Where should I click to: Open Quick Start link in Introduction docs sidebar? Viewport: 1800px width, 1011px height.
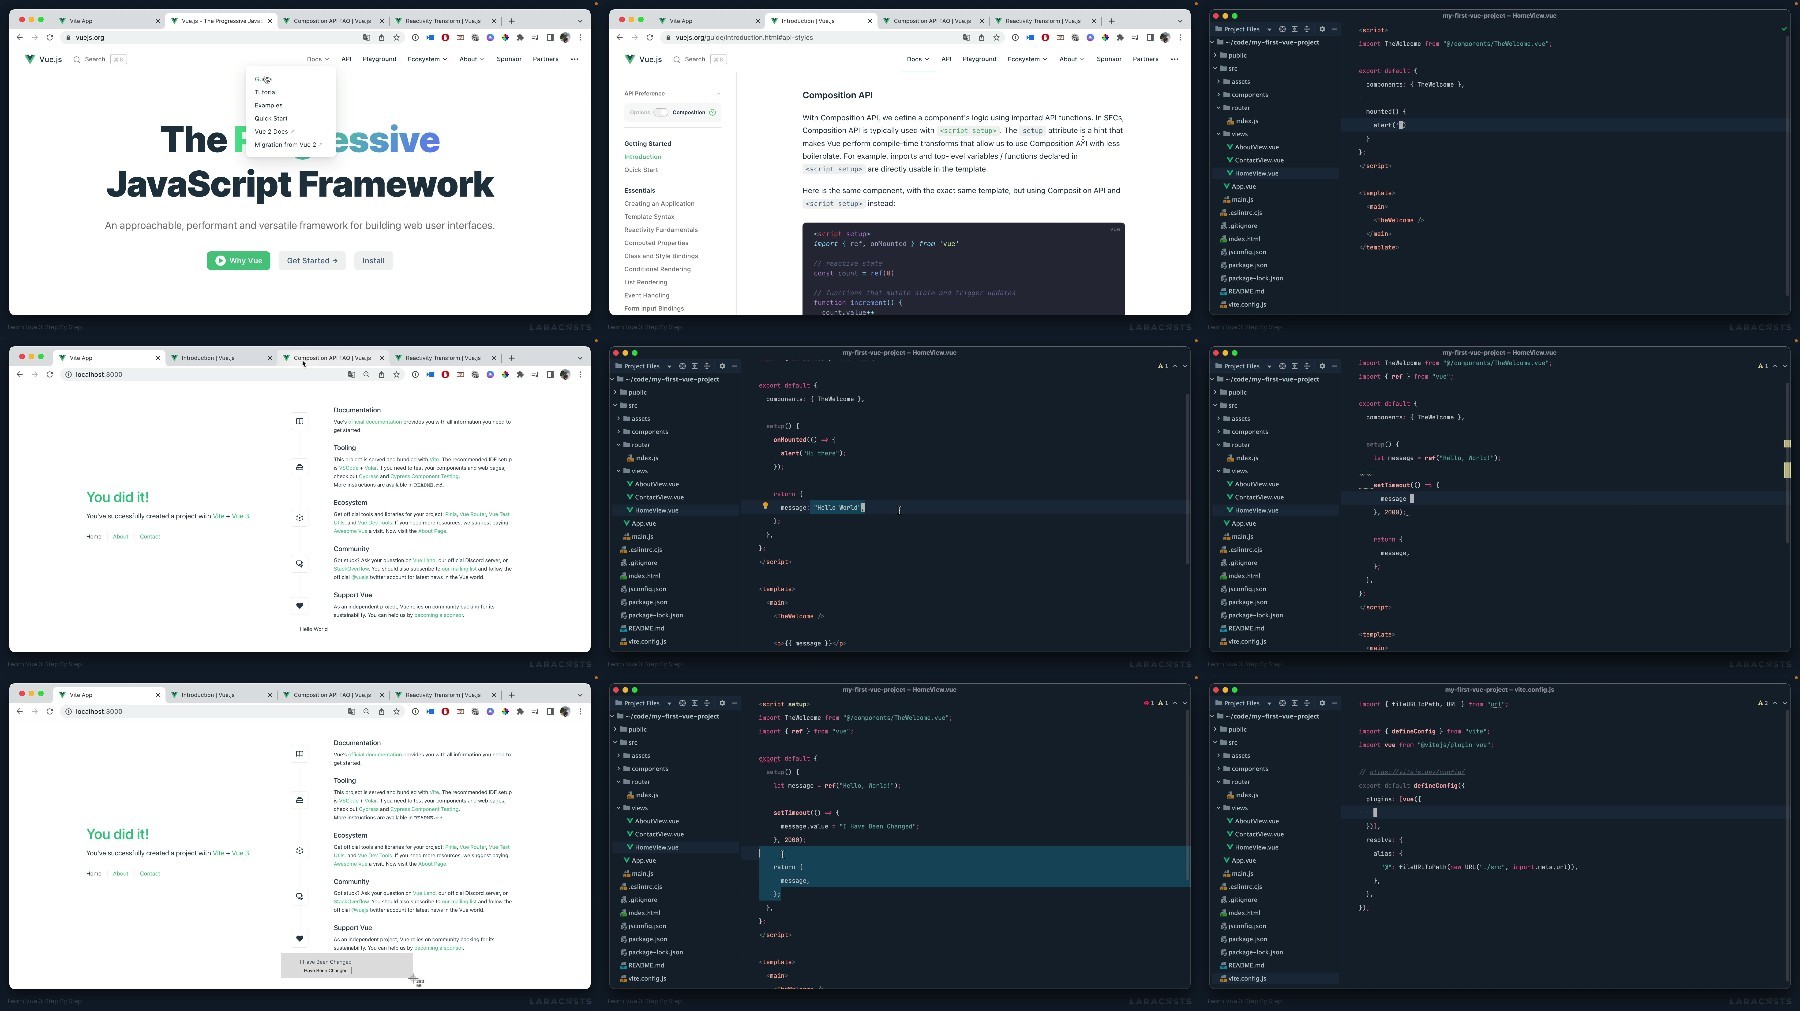[x=641, y=170]
